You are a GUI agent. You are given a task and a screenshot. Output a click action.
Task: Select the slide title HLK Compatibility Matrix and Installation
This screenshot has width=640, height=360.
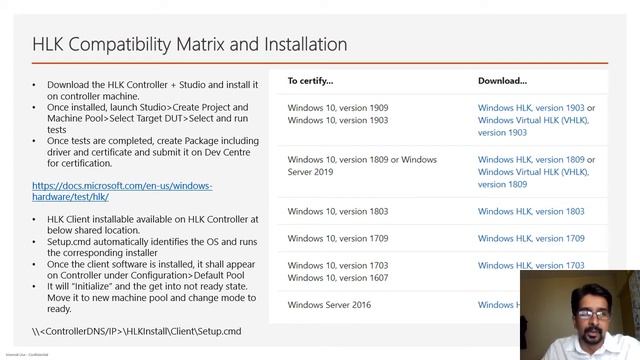point(190,44)
